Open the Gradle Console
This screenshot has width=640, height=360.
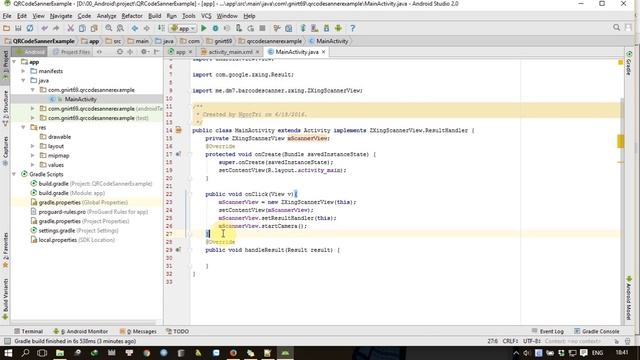(x=597, y=331)
